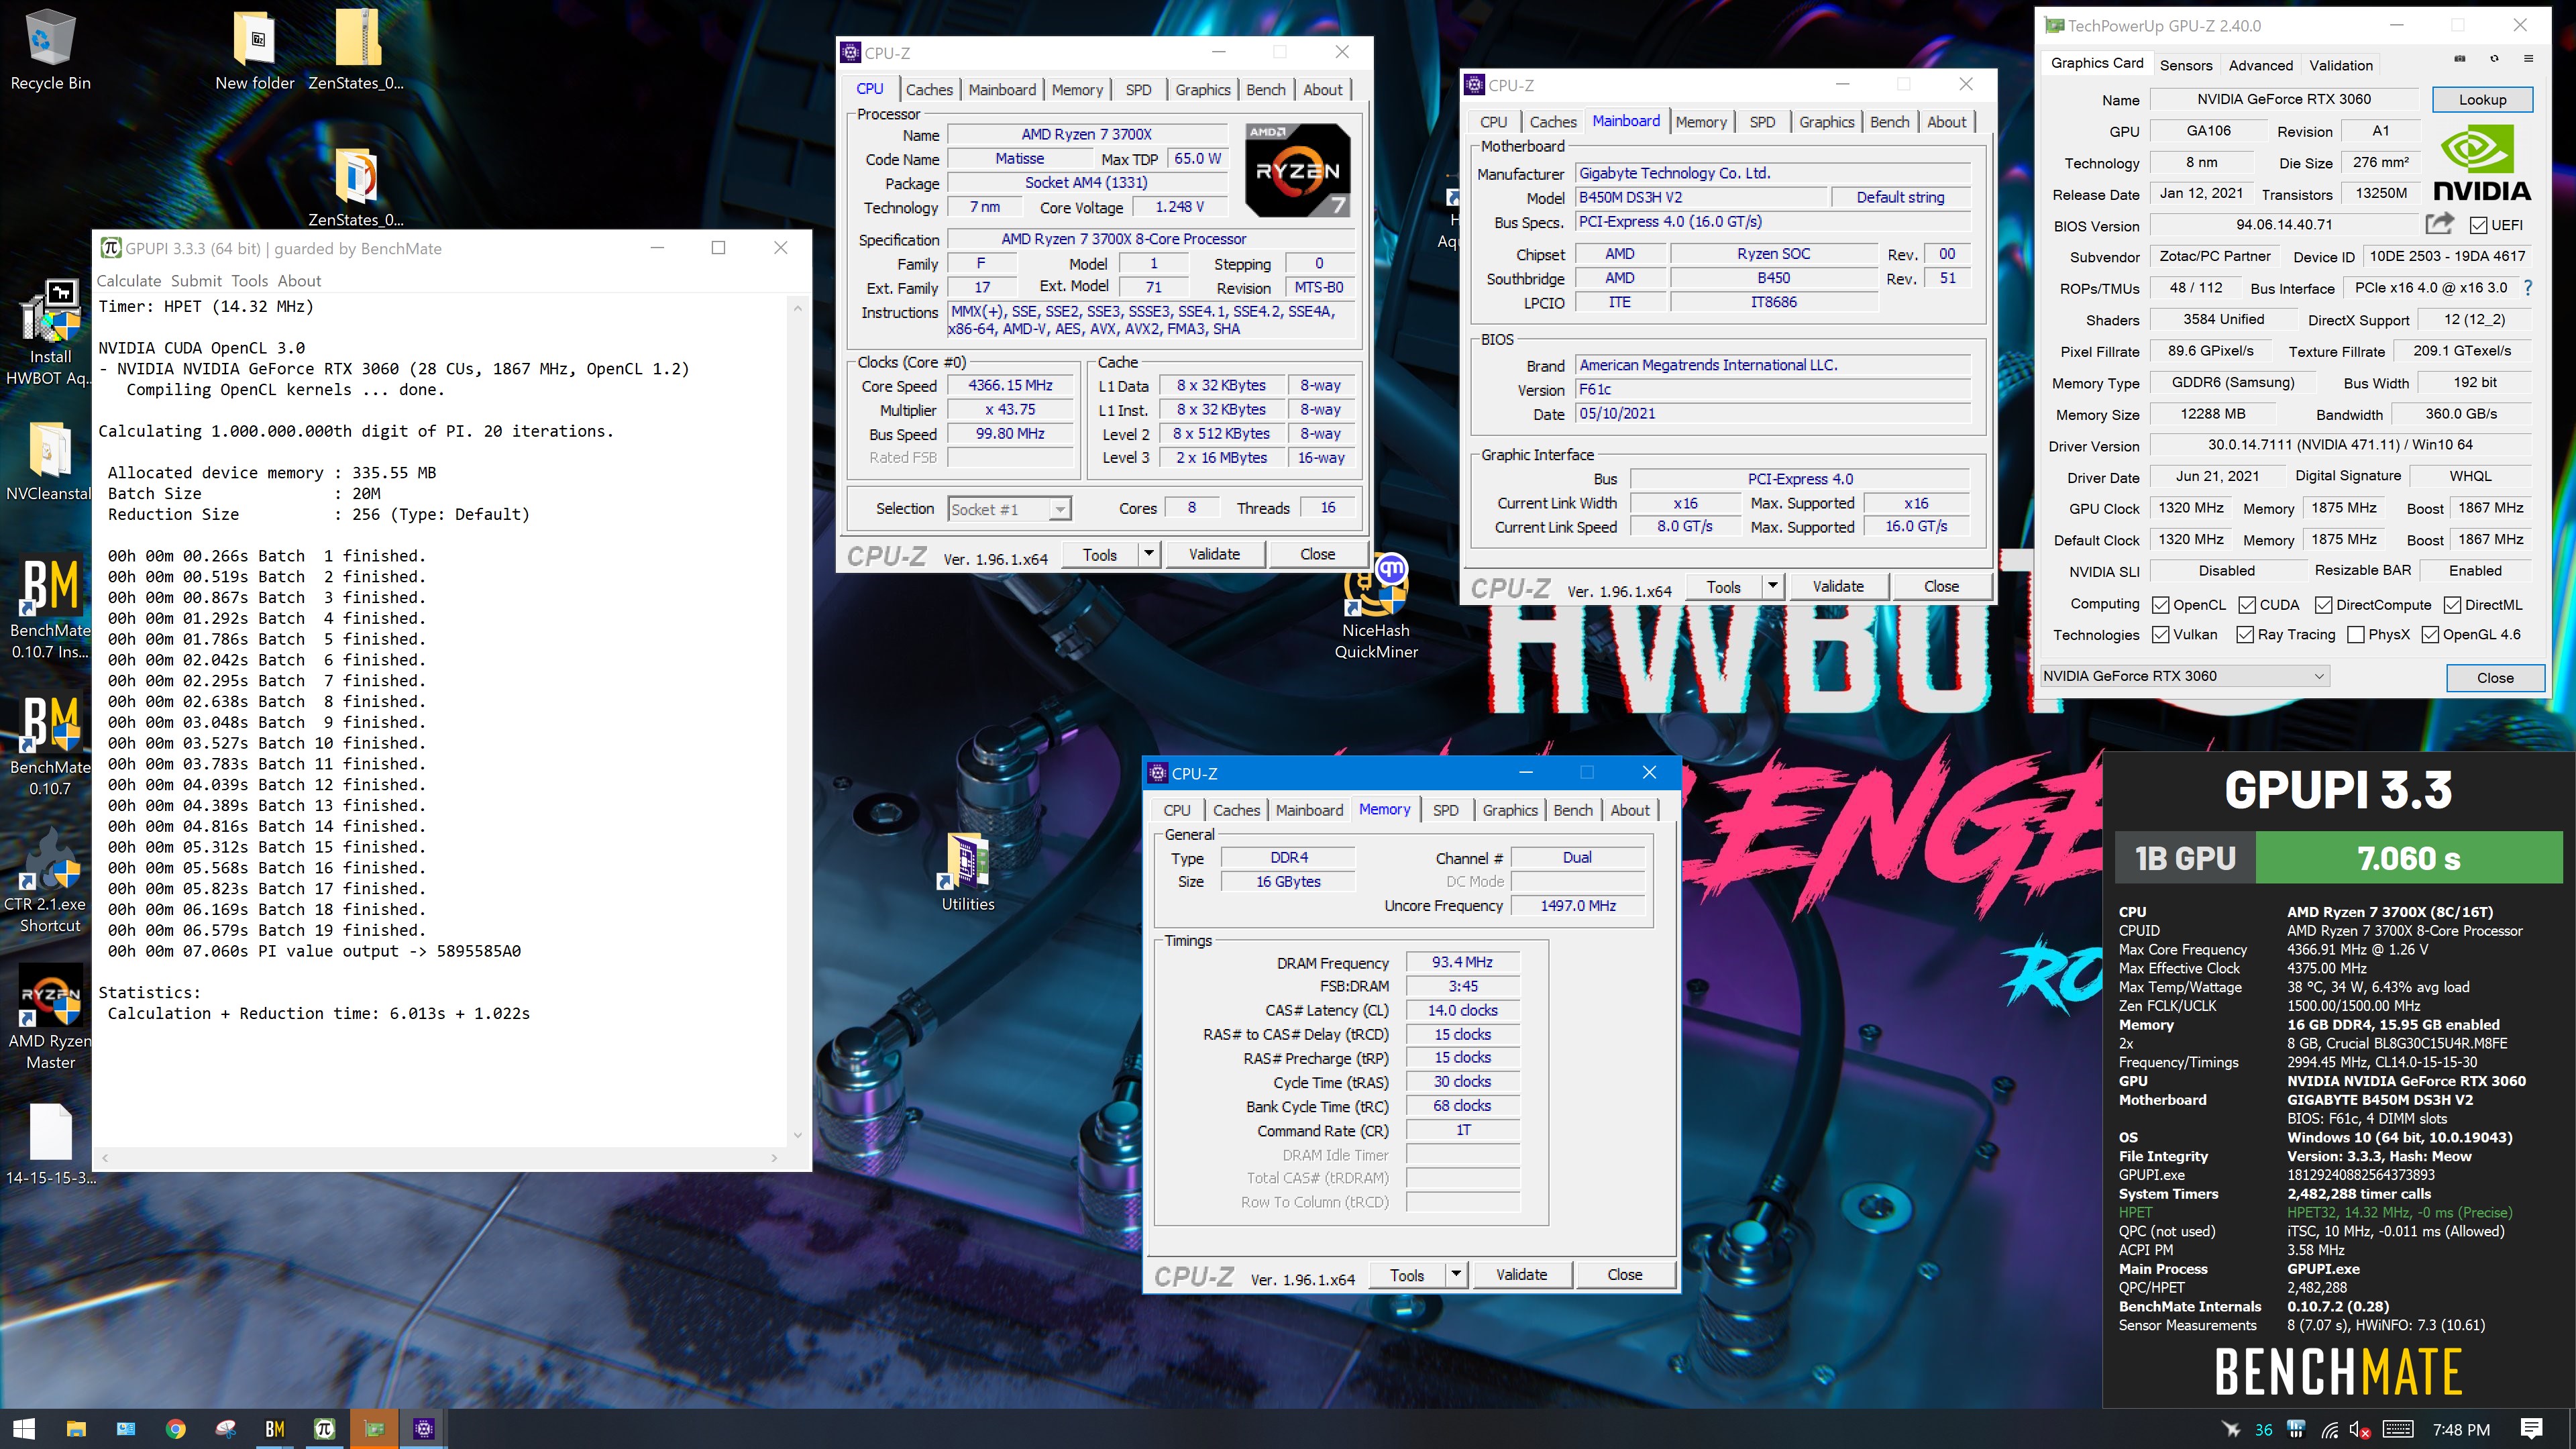The width and height of the screenshot is (2576, 1449).
Task: Toggle the DirectCompute checkbox in GPU-Z
Action: [x=2324, y=605]
